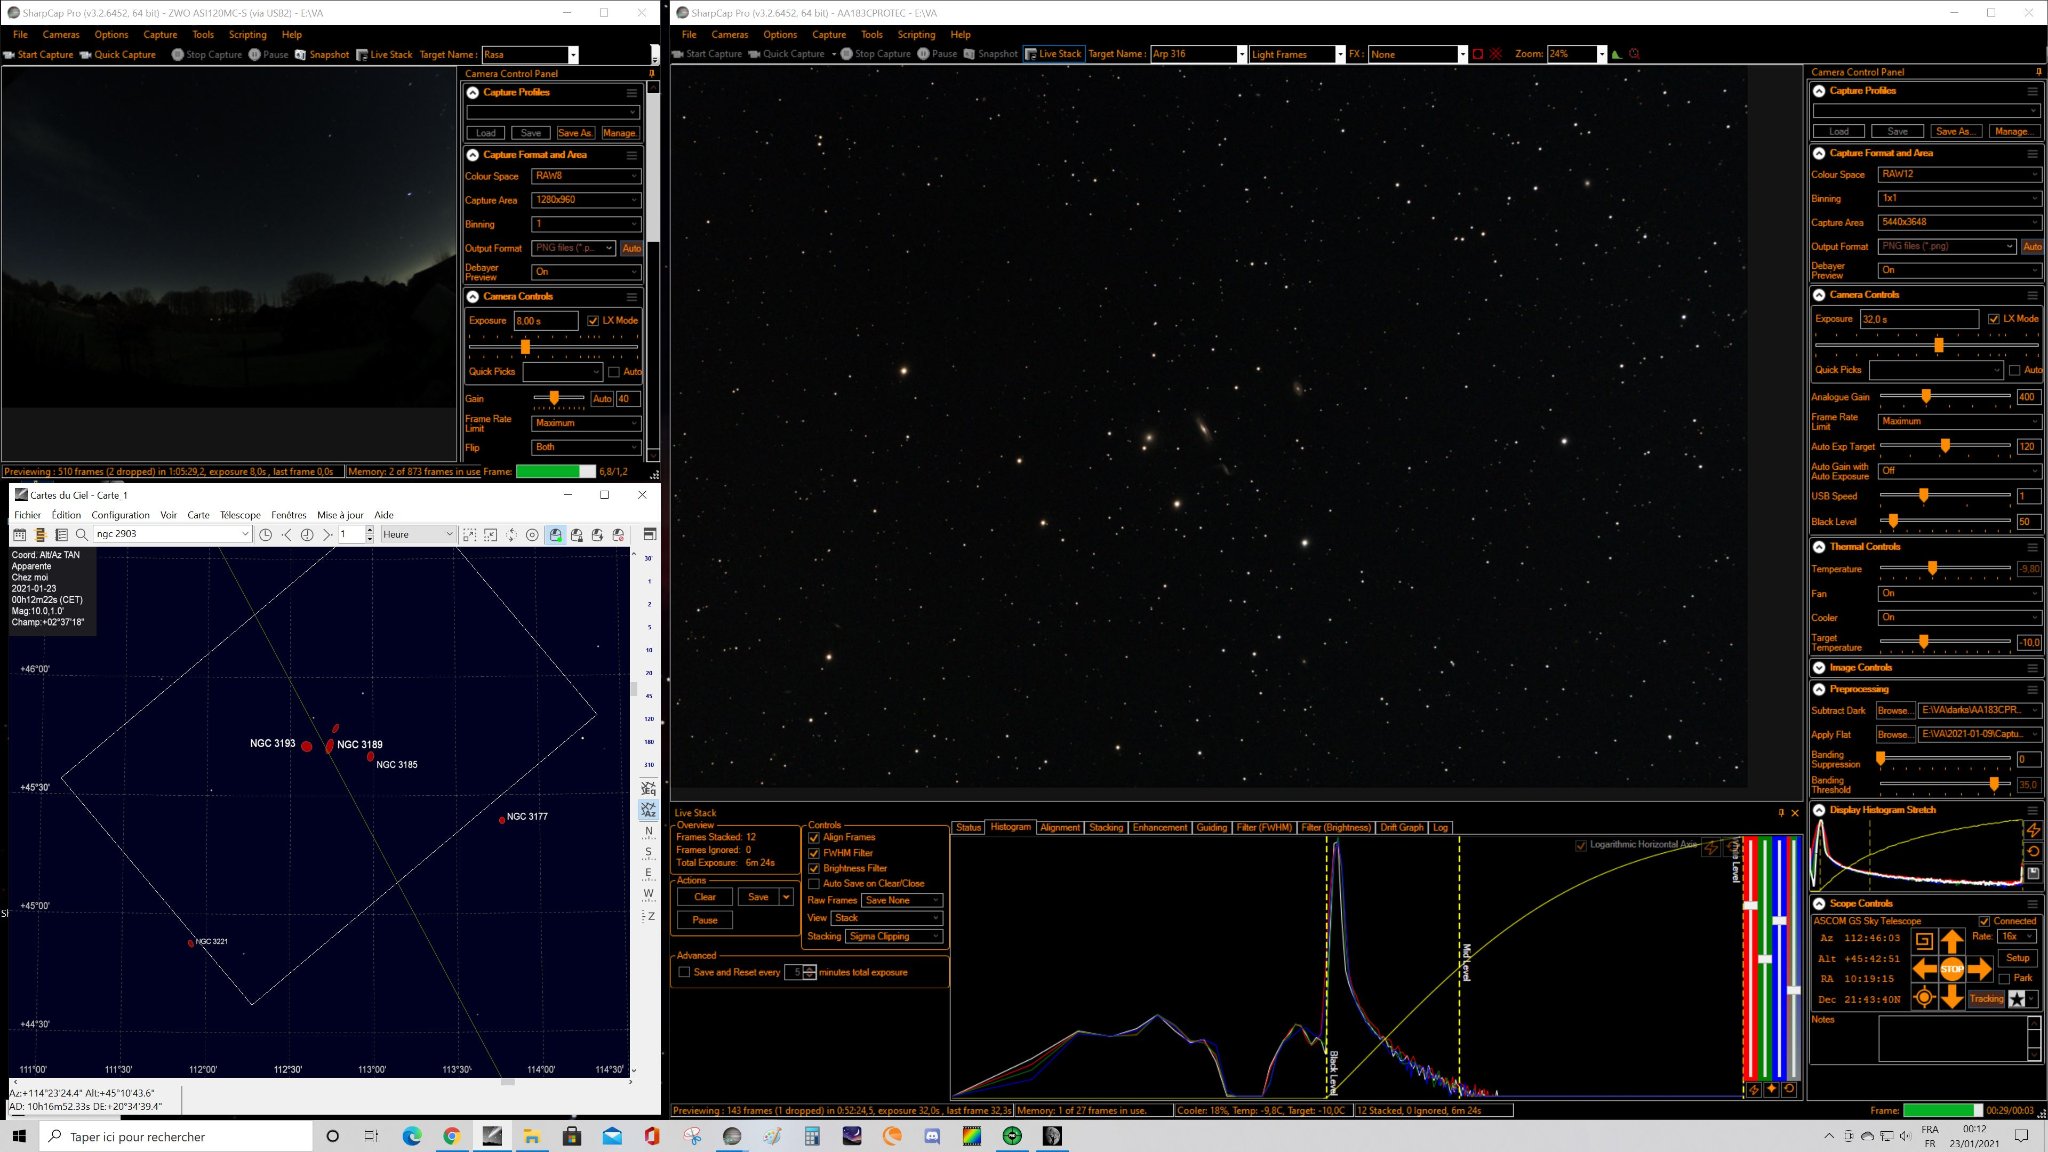Viewport: 2048px width, 1152px height.
Task: Click the star colour-balance icon below the live stack colour sliders
Action: [1771, 1089]
